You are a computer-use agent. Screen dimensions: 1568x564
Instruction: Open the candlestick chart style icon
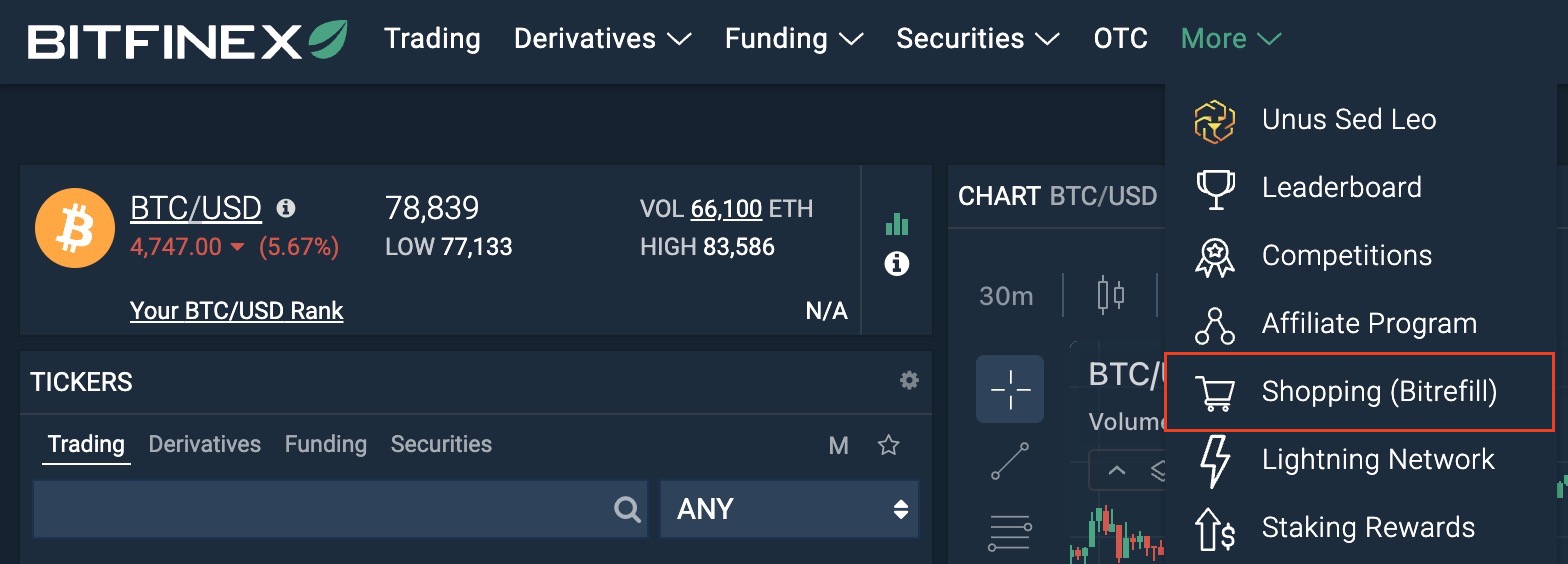click(1110, 295)
